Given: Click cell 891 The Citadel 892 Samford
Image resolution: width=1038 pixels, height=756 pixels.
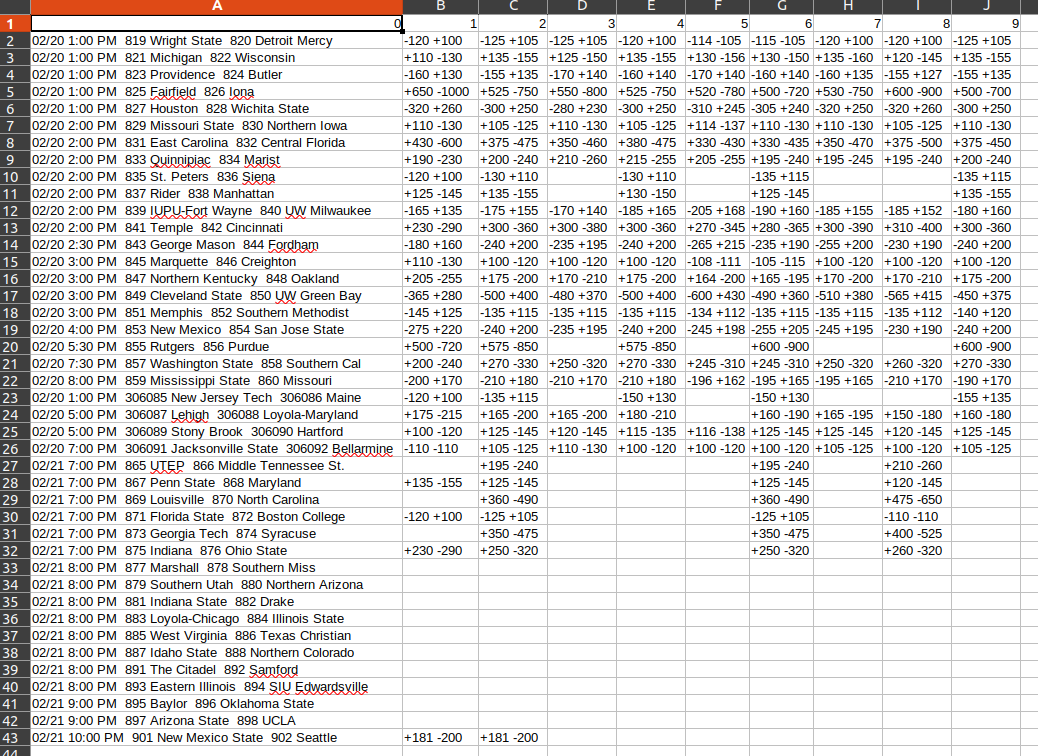Looking at the screenshot, I should 216,670.
